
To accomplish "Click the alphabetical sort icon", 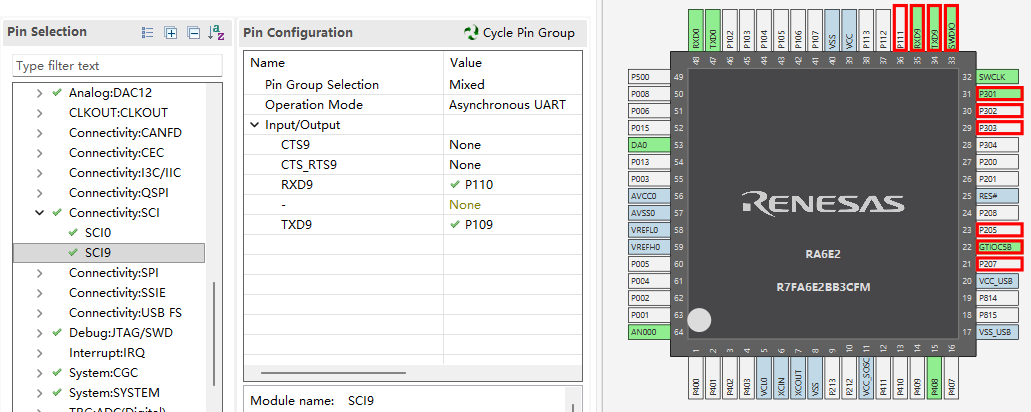I will (x=216, y=33).
